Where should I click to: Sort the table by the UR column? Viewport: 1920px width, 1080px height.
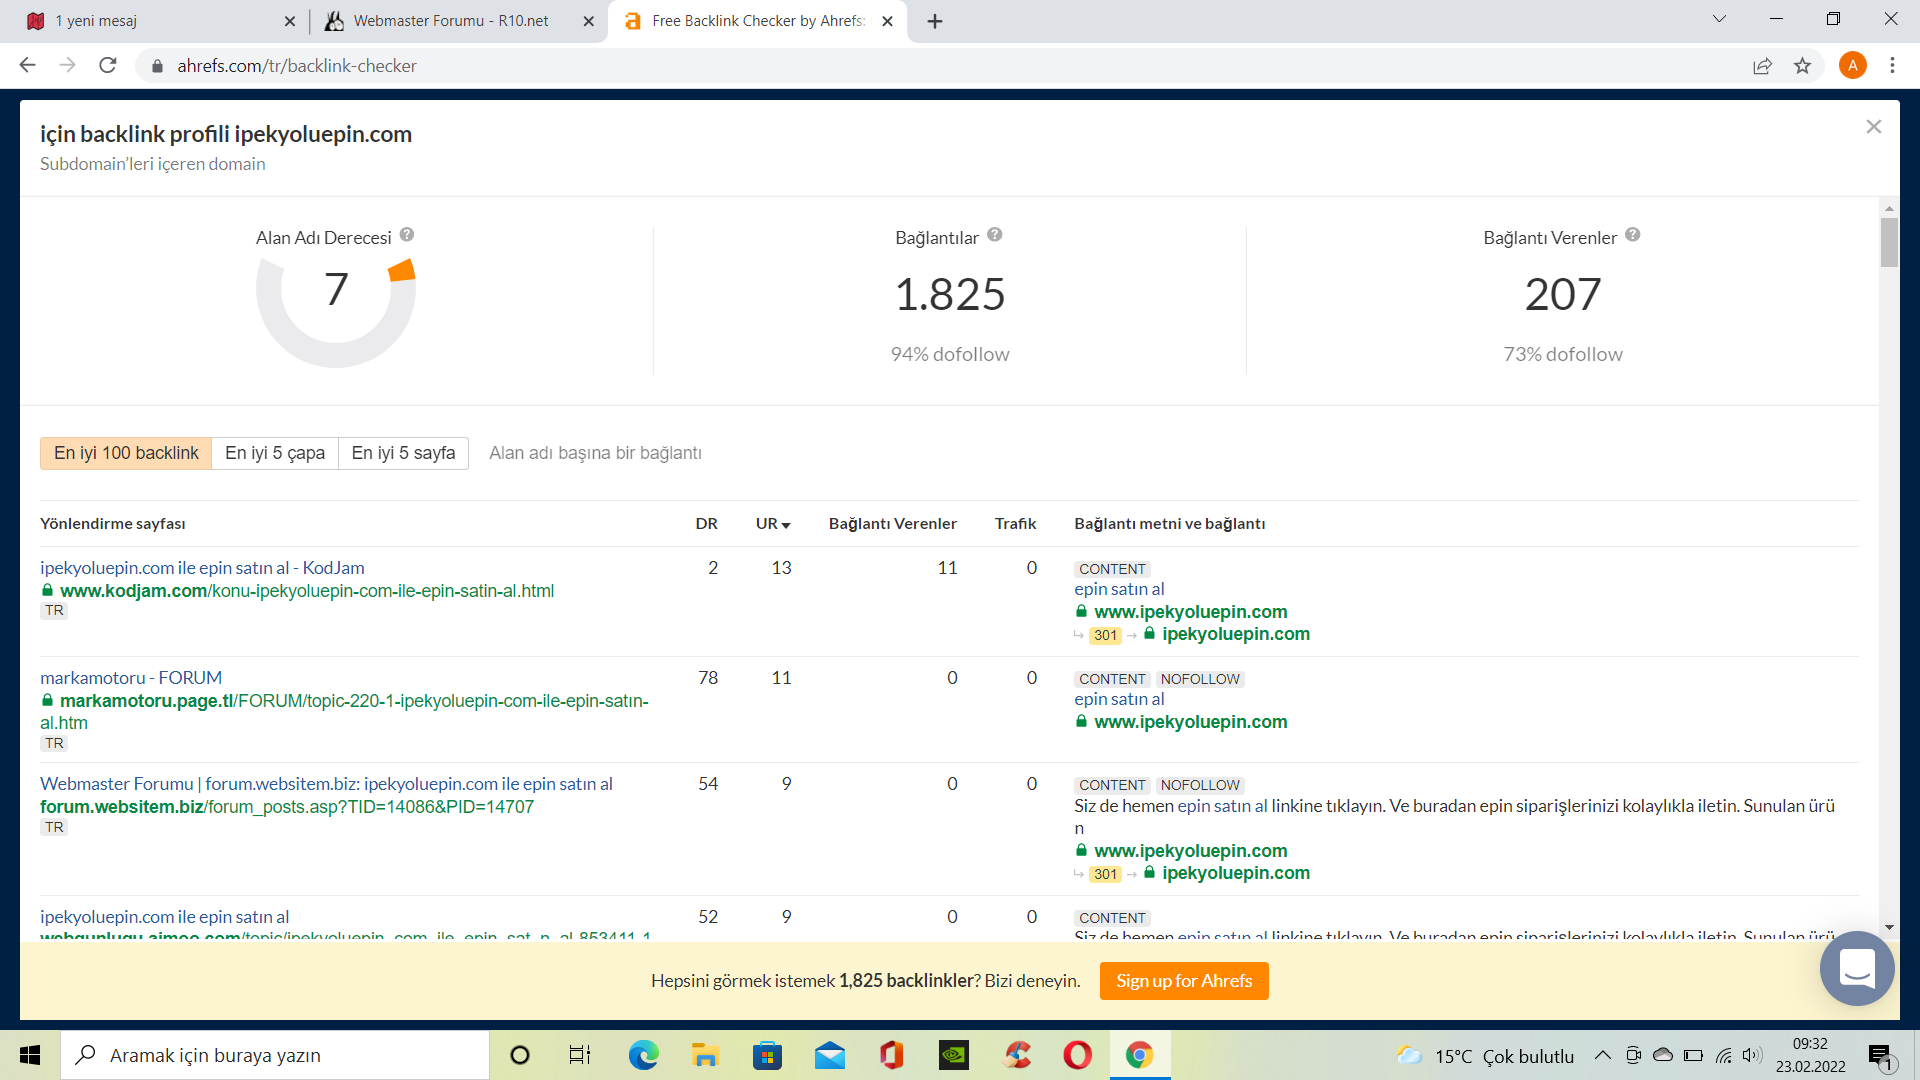tap(772, 524)
